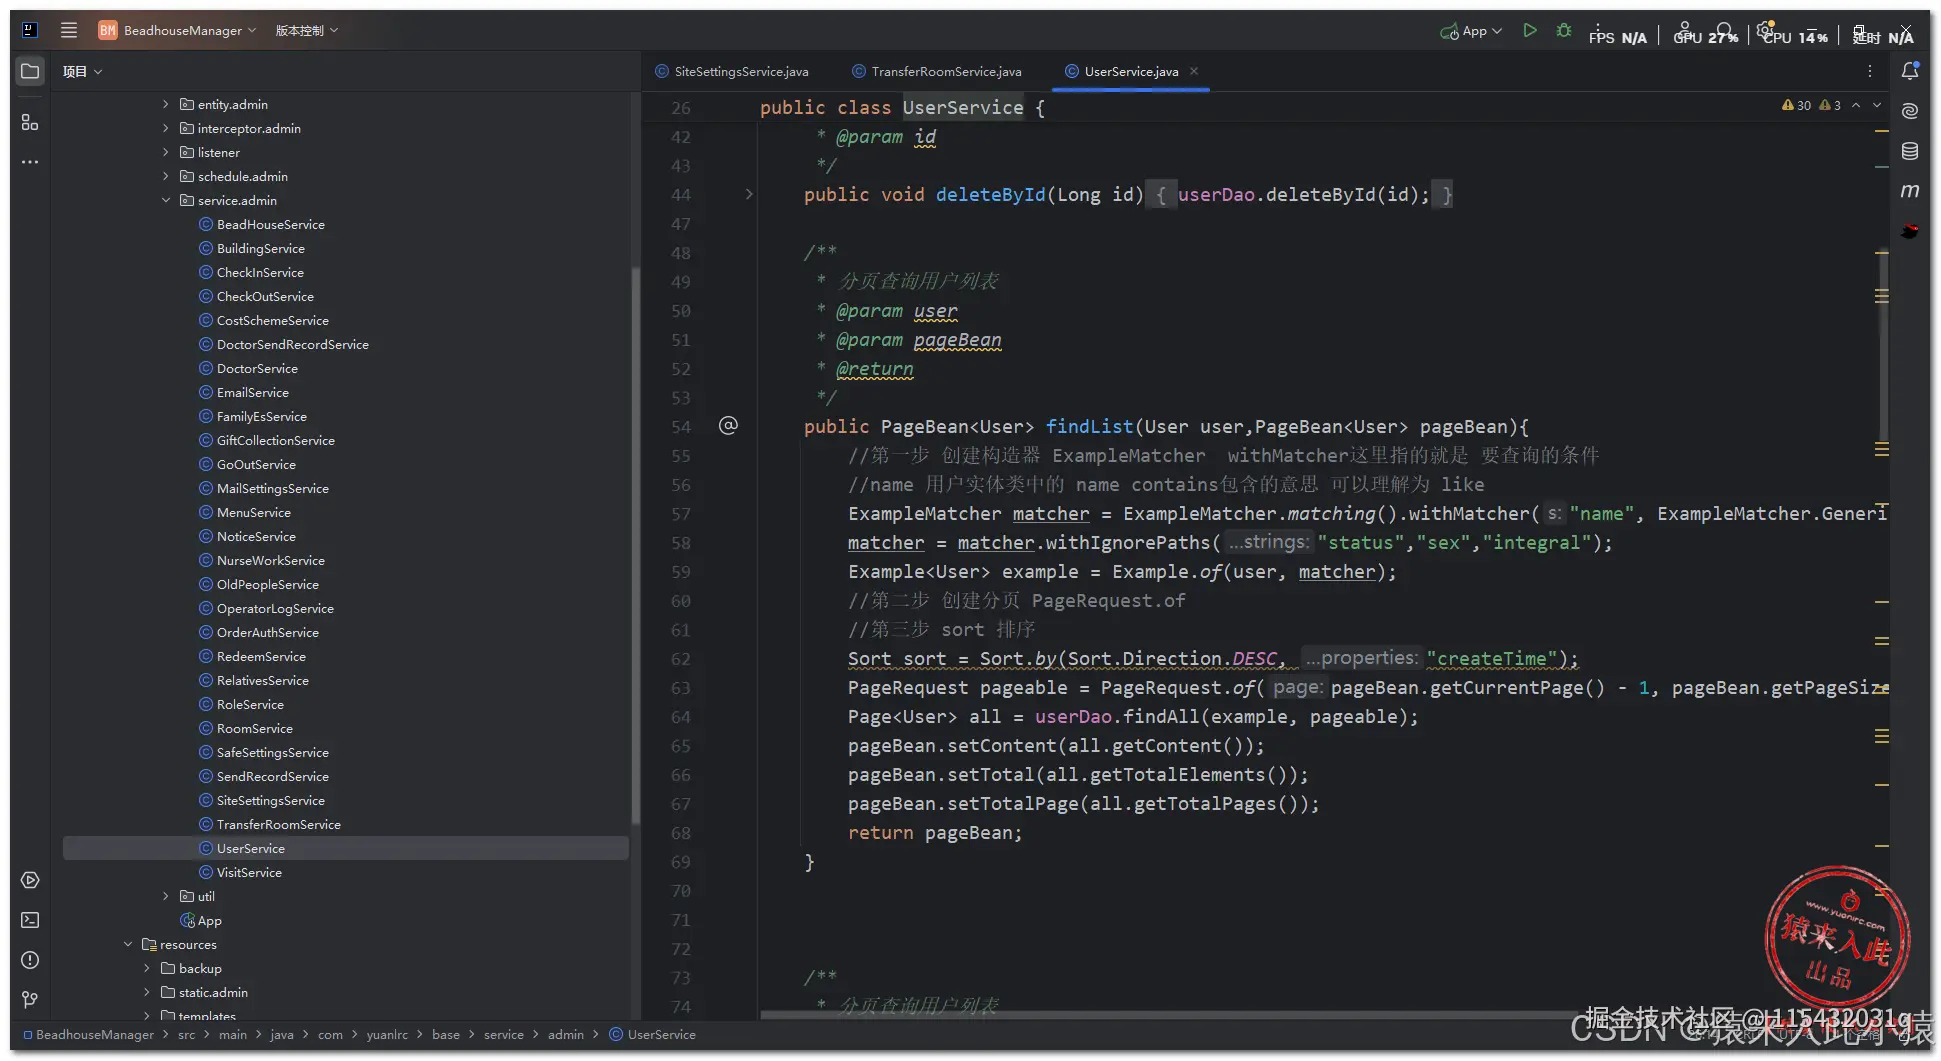Screen dimensions: 1941x1061
Task: Click the 'service' breadcrumb segment
Action: click(x=503, y=1034)
